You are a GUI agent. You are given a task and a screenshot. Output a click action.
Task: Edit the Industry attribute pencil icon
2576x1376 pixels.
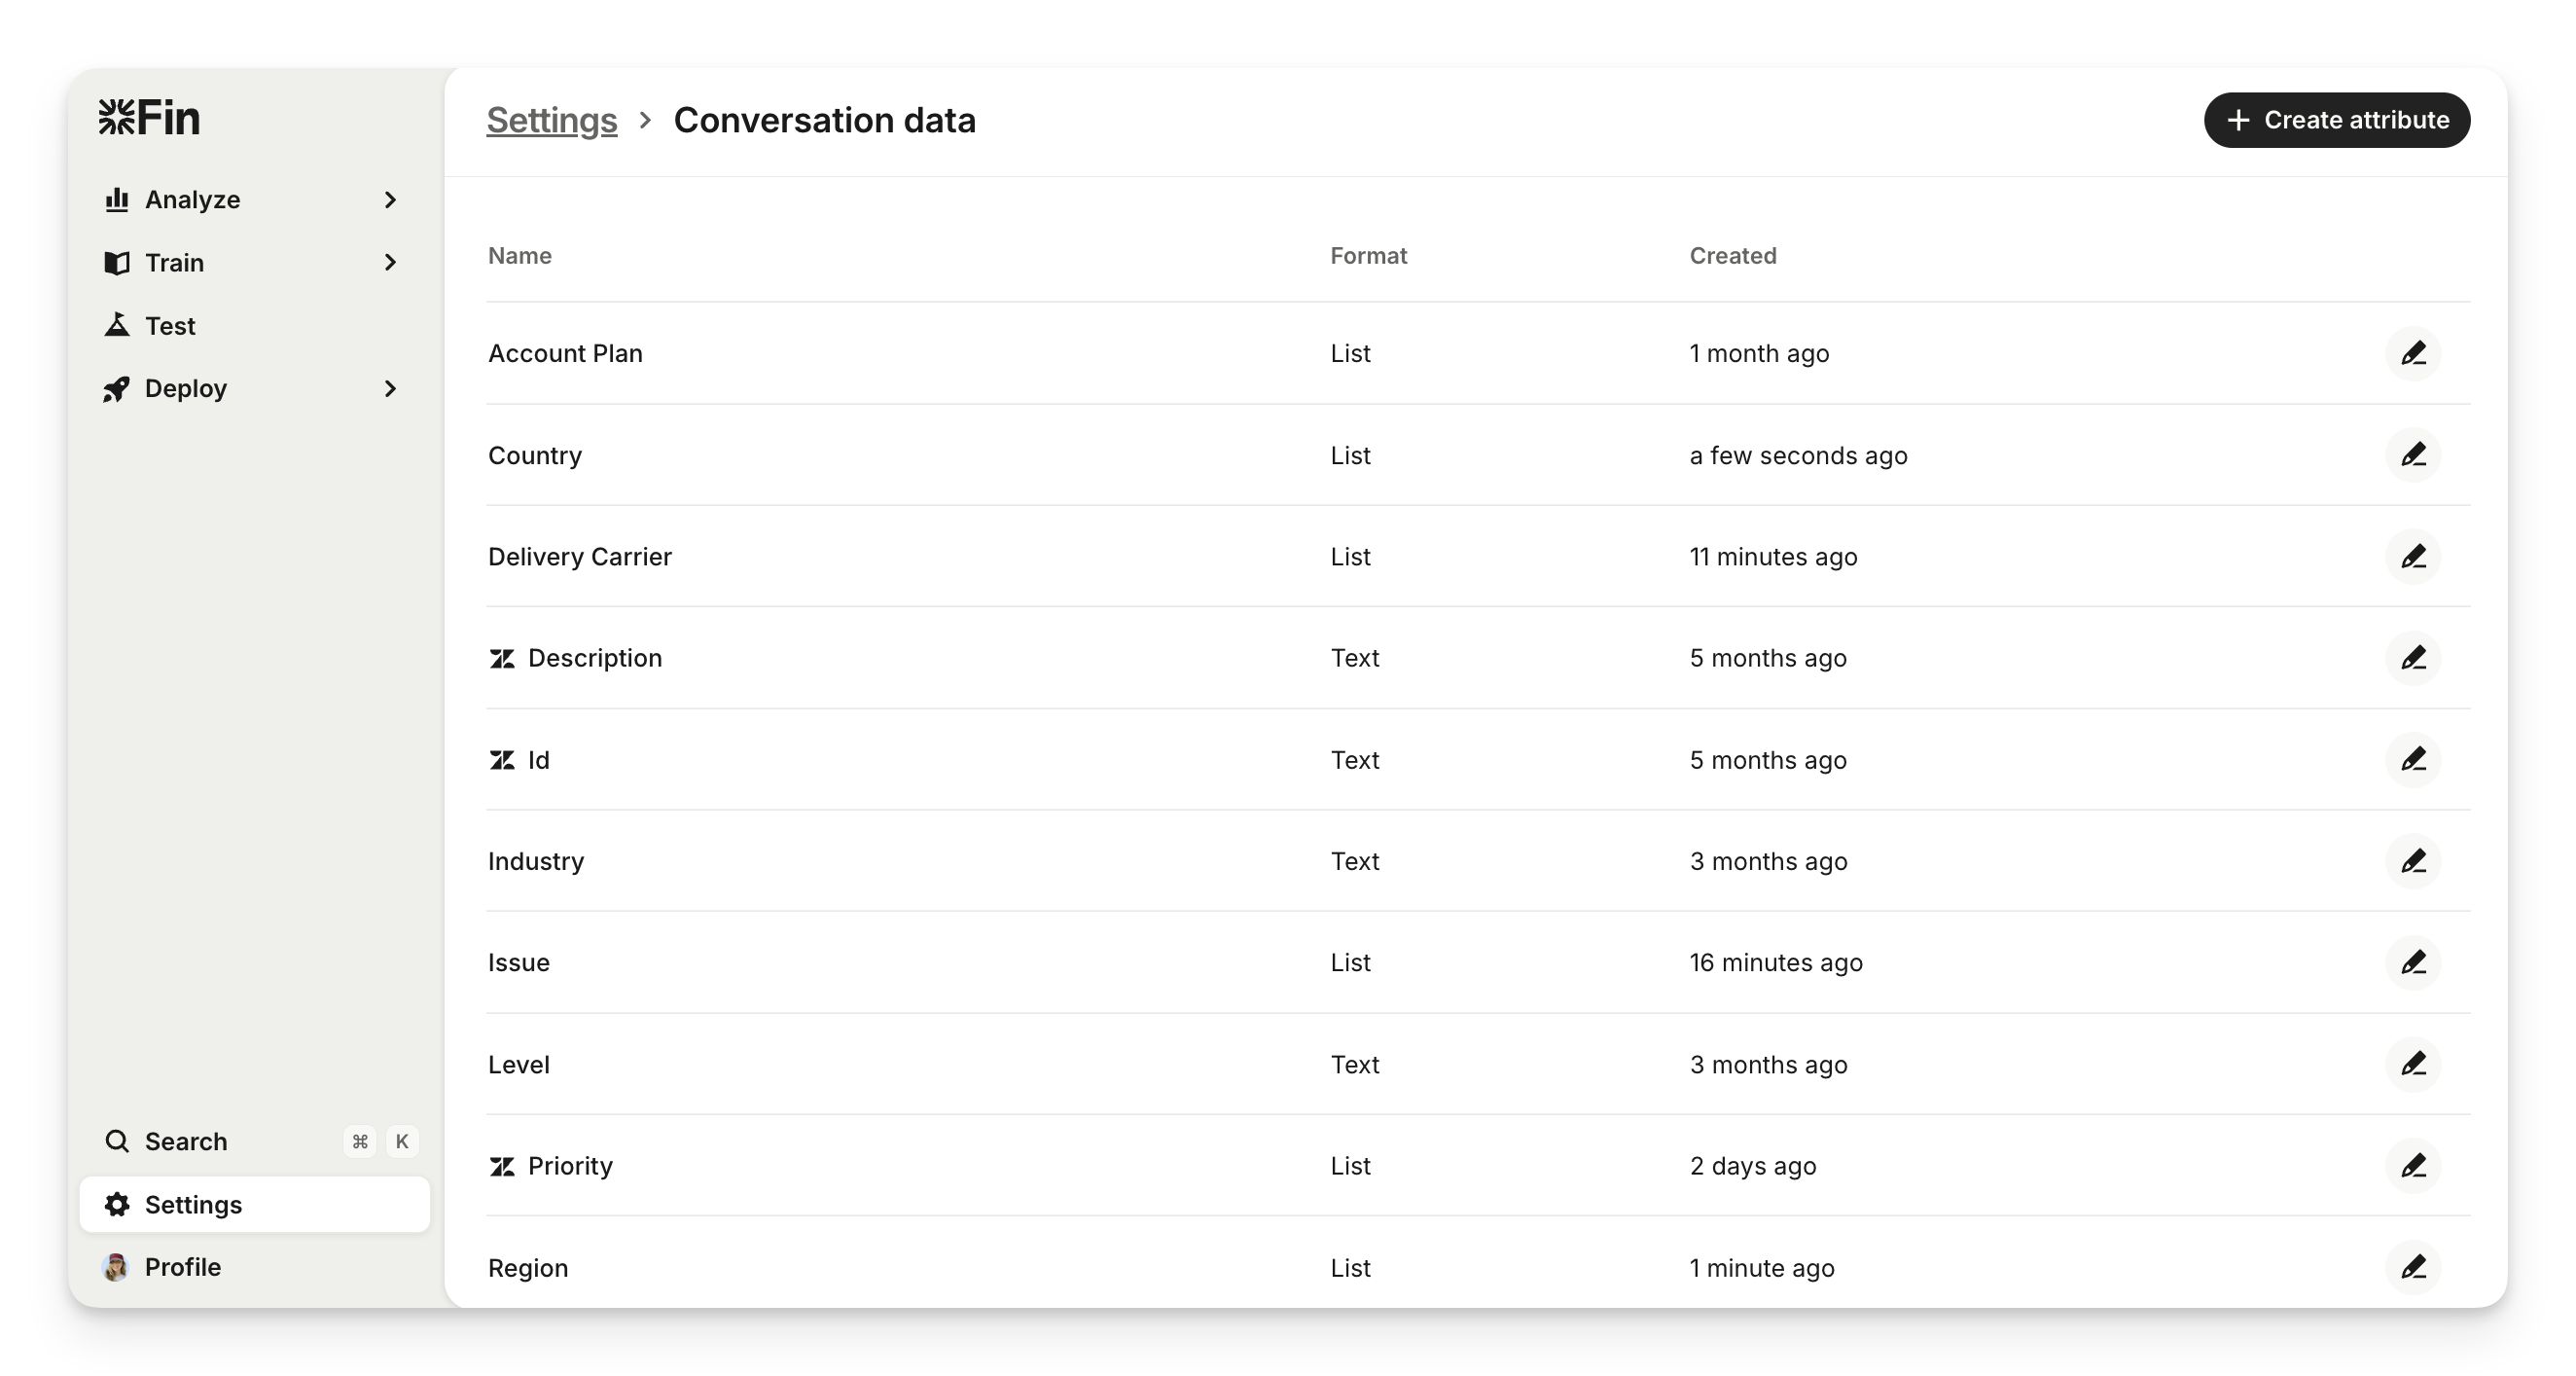(2413, 861)
